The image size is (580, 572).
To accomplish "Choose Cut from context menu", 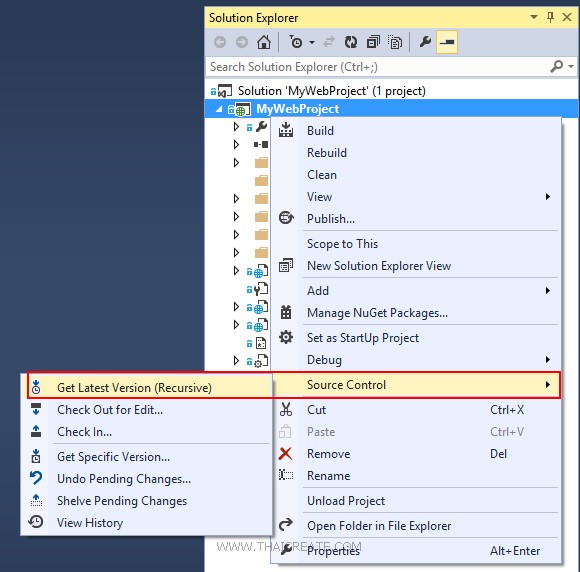I will pos(316,410).
